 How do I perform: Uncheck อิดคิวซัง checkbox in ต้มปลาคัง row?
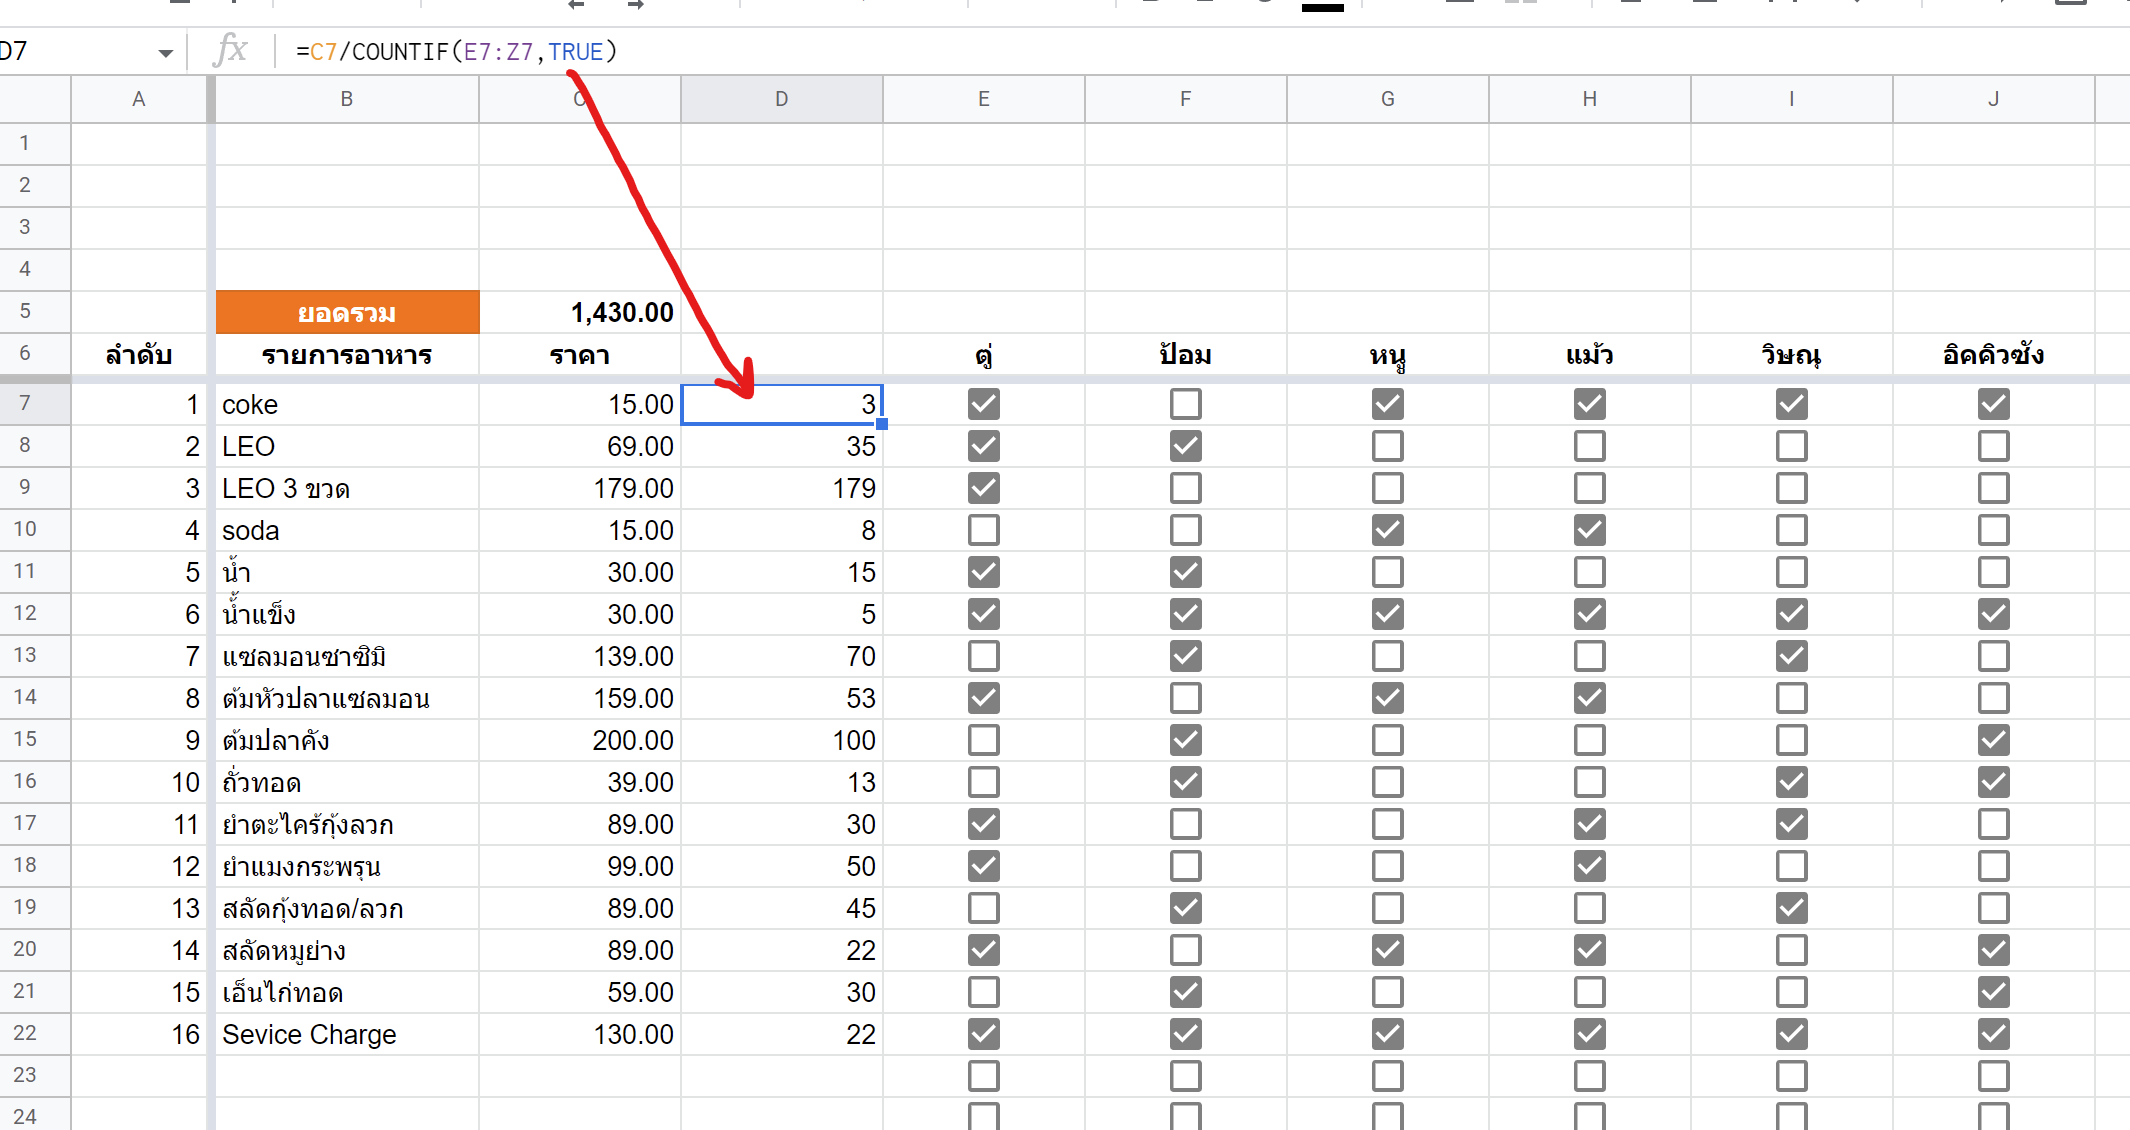tap(1994, 740)
